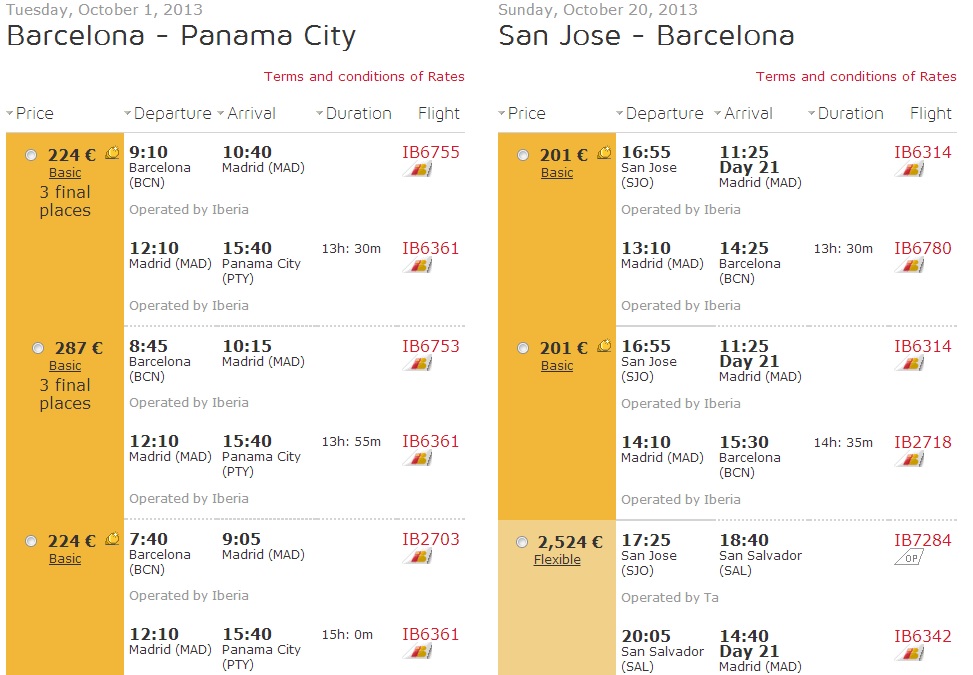Open Terms and conditions of Rates for Barcelona flights
The image size is (973, 675).
pos(364,76)
